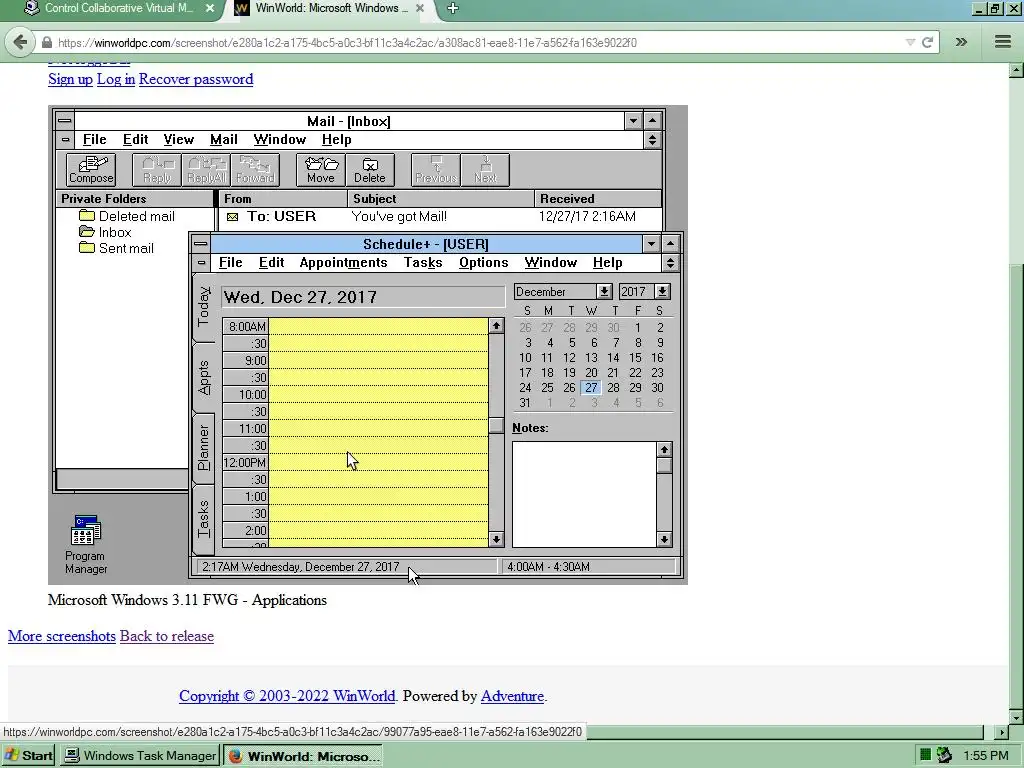The height and width of the screenshot is (768, 1024).
Task: Switch to Windows Task Manager taskbar button
Action: coord(140,756)
